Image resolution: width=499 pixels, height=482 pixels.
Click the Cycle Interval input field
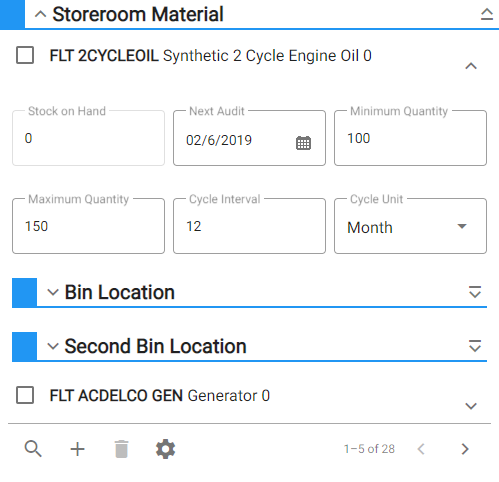point(249,226)
